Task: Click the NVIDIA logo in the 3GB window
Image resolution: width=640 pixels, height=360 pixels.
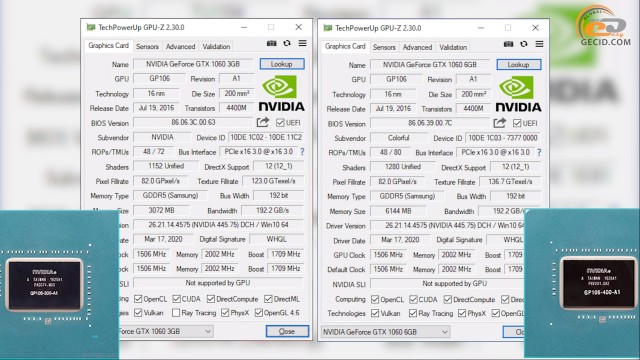Action: click(281, 94)
